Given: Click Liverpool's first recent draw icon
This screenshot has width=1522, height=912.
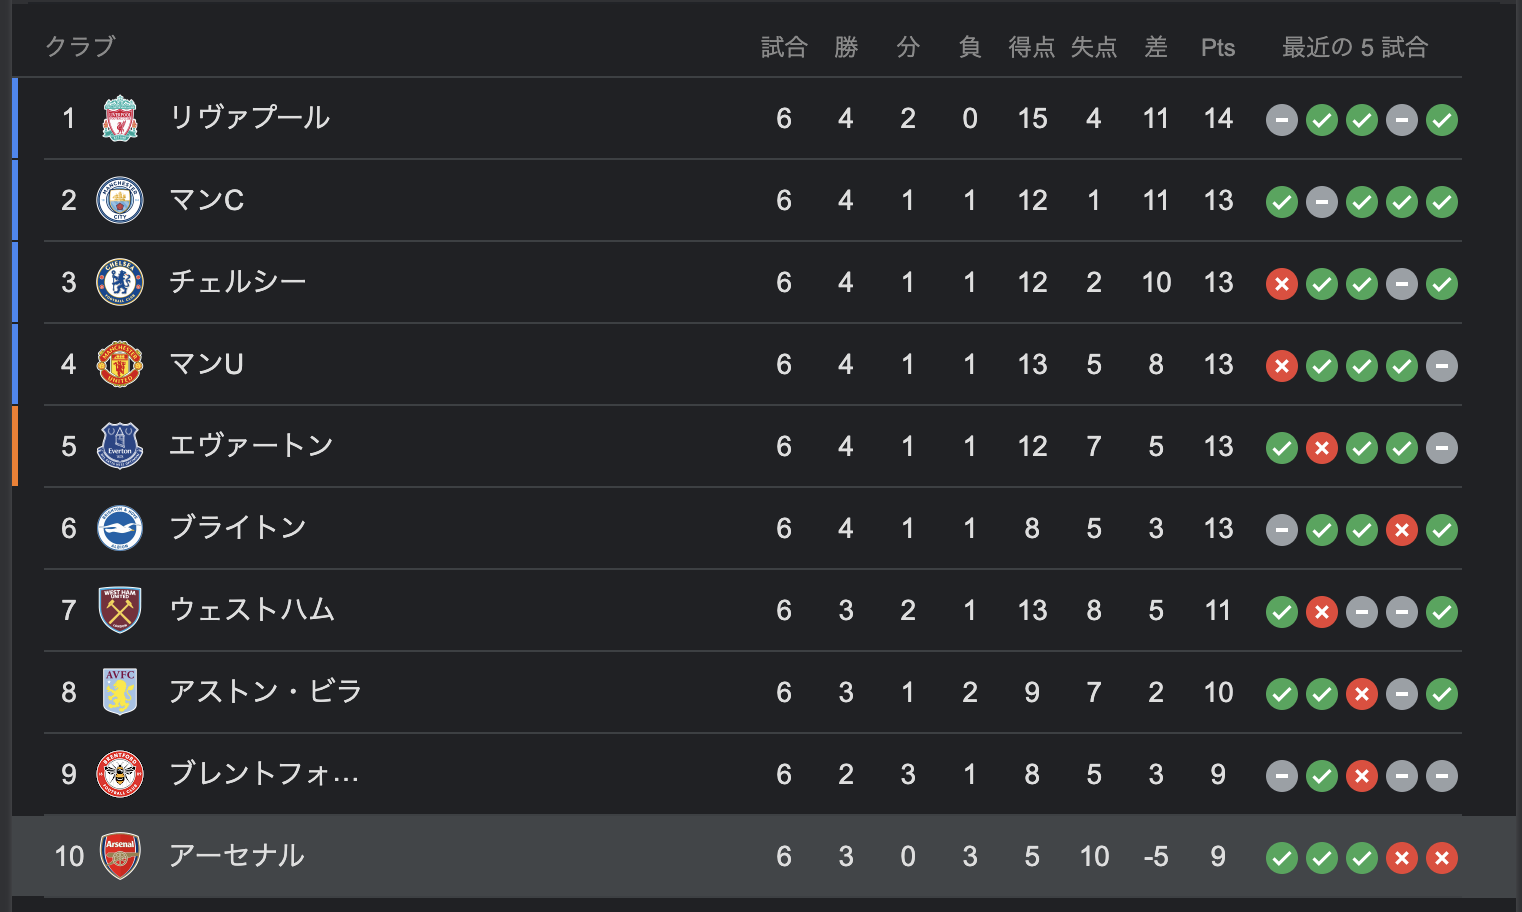Looking at the screenshot, I should pos(1282,120).
